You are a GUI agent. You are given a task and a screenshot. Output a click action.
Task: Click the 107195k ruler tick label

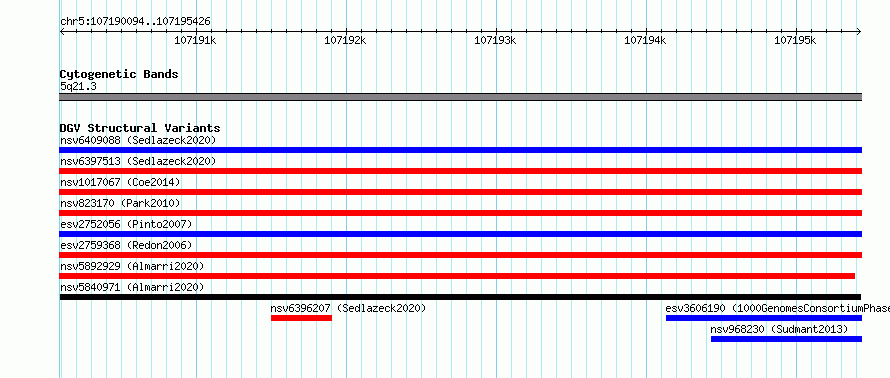coord(795,40)
